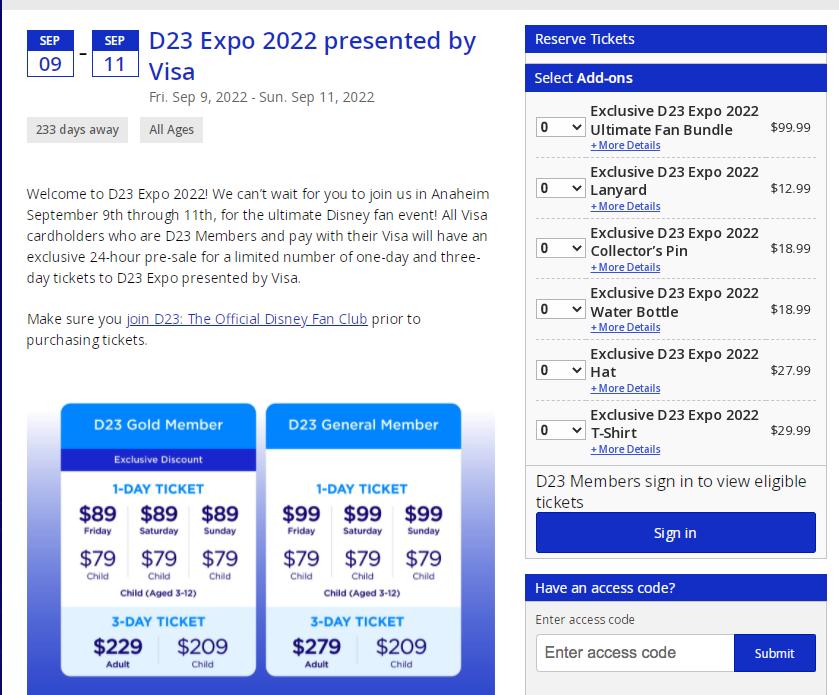Screen dimensions: 839x695
Task: Expand More Details for Collector's Pin
Action: click(625, 267)
